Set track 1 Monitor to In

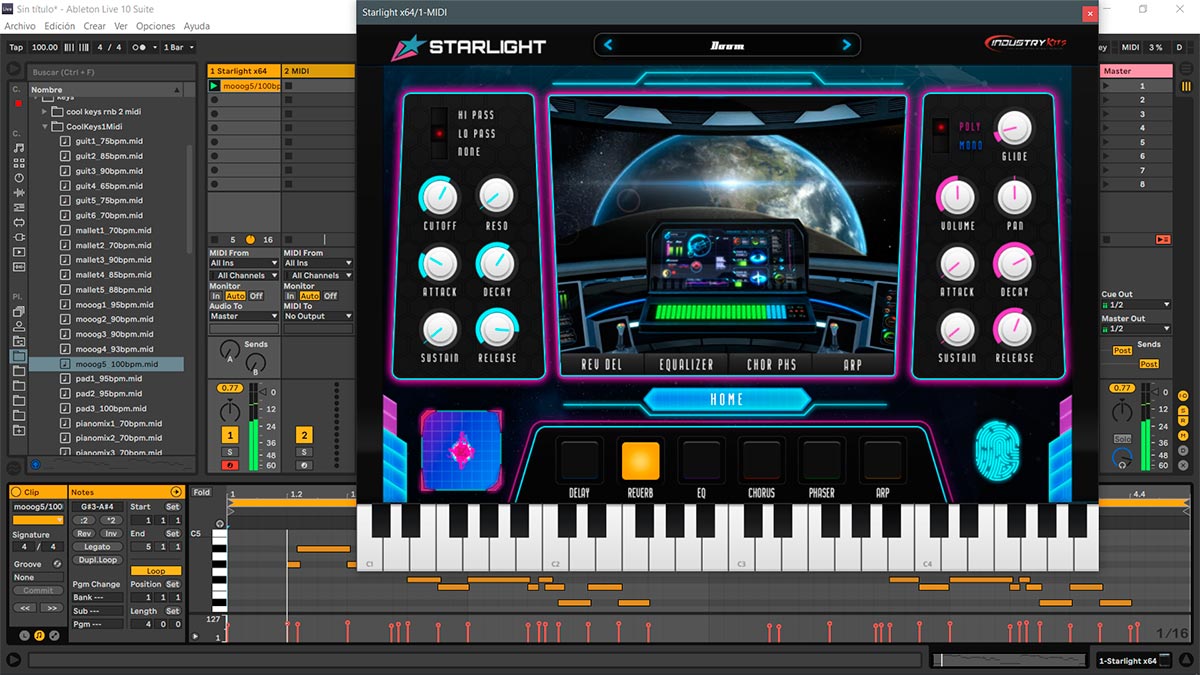[216, 296]
